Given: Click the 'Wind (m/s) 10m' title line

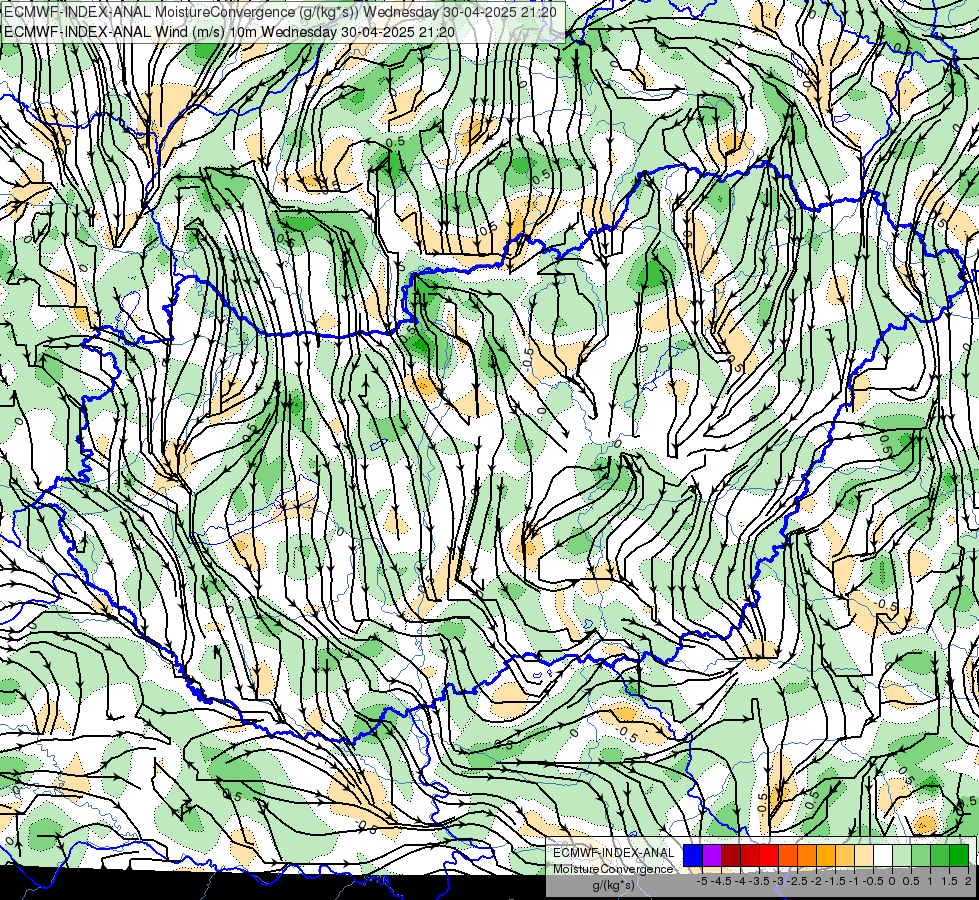Looking at the screenshot, I should pyautogui.click(x=229, y=32).
